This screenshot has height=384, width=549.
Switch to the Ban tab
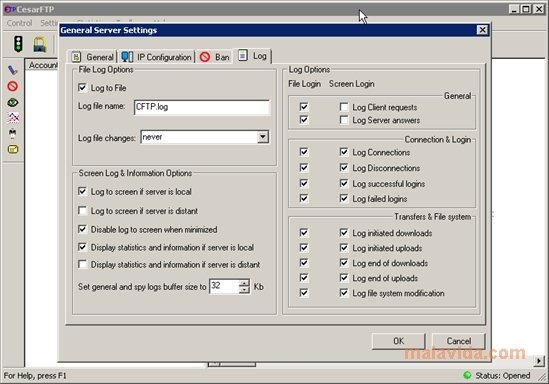pyautogui.click(x=214, y=57)
